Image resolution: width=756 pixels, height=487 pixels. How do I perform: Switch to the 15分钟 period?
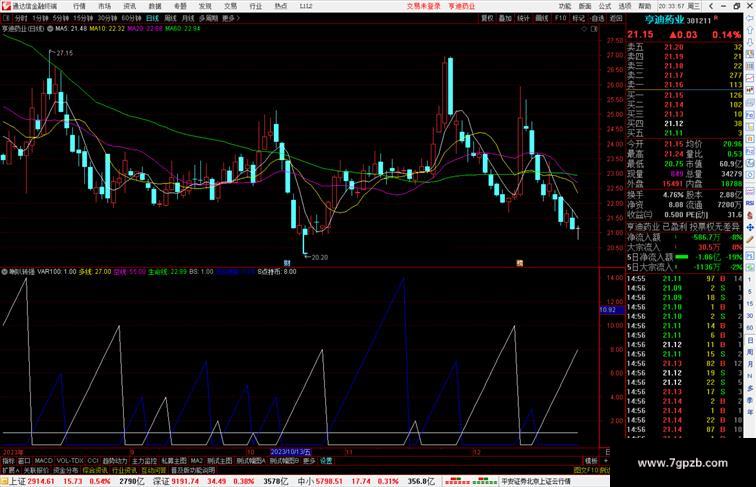tap(83, 18)
